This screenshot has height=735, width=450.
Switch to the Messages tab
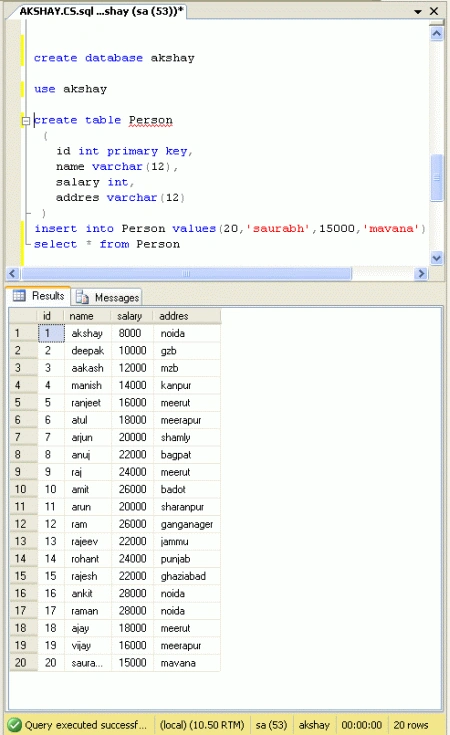[106, 297]
